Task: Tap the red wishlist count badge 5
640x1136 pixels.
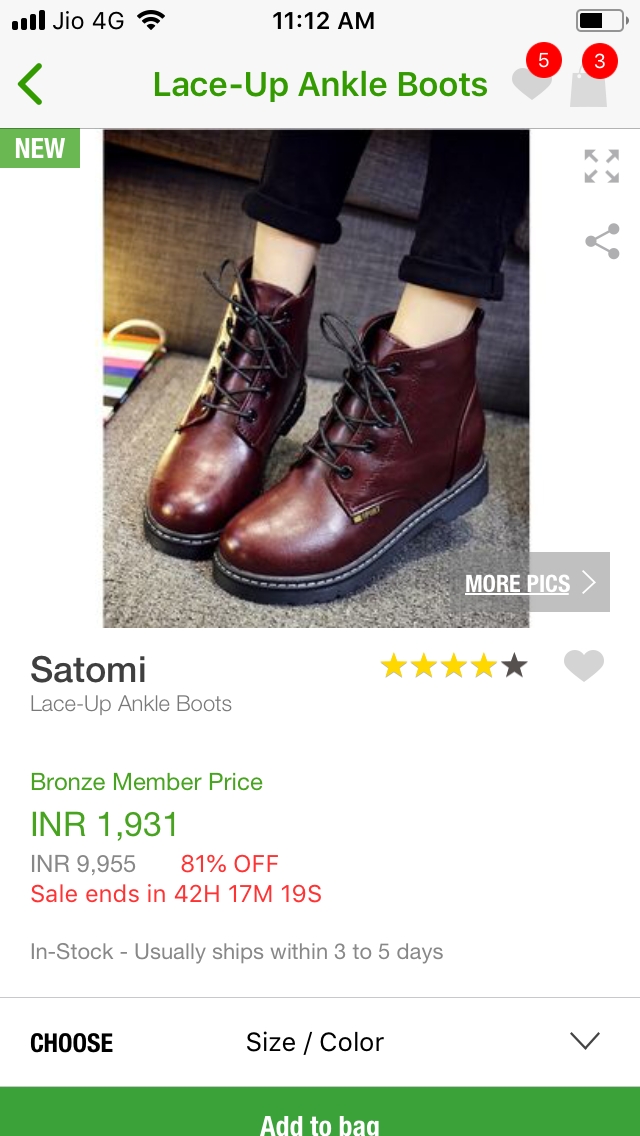Action: pos(543,61)
